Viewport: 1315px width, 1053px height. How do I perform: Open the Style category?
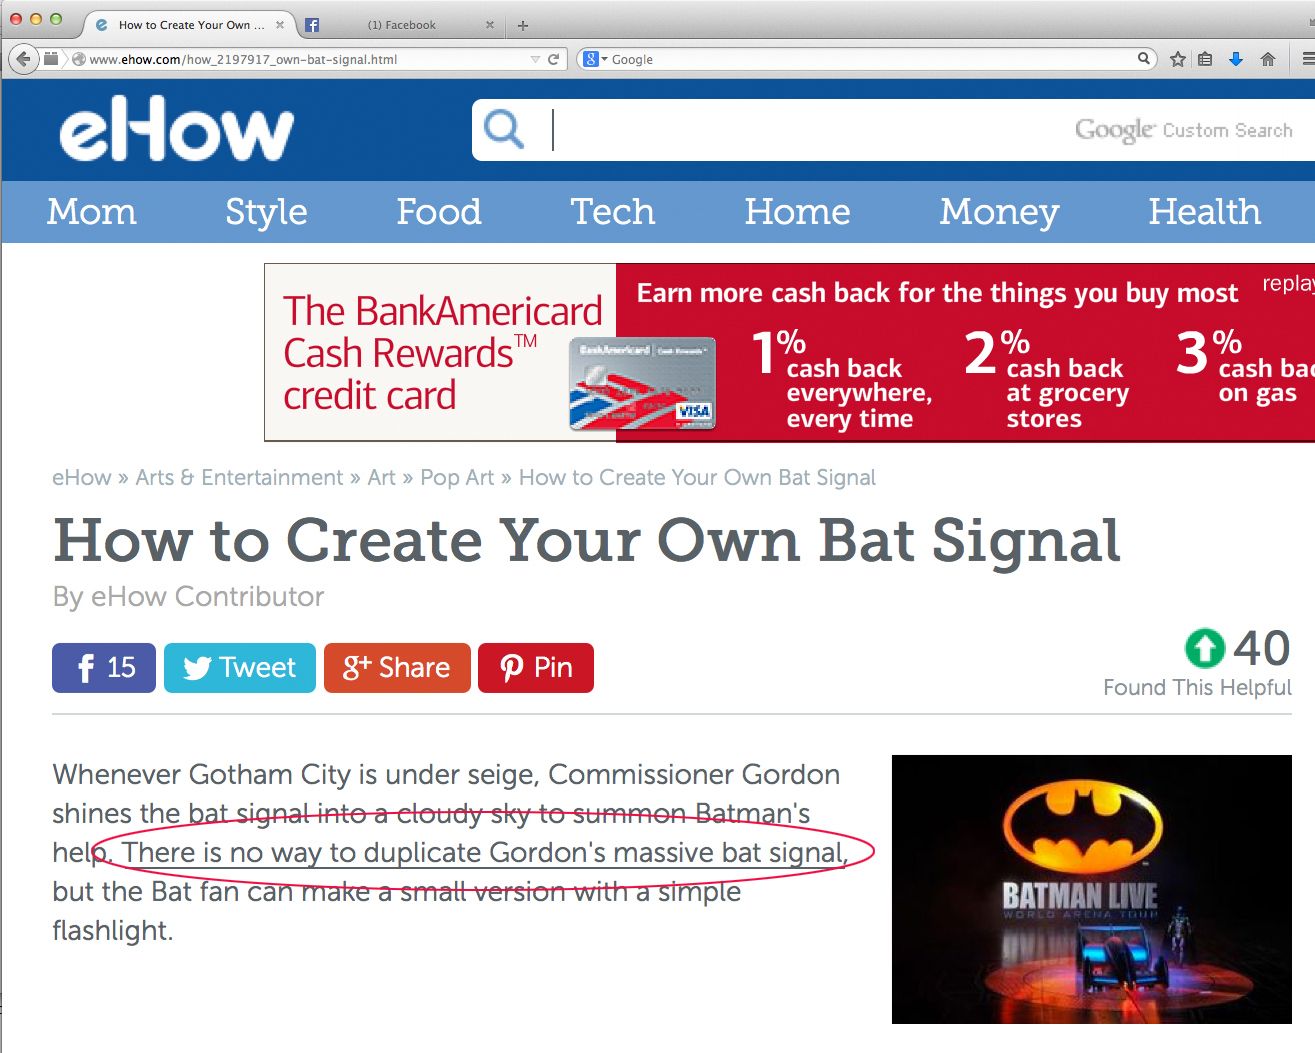click(266, 212)
